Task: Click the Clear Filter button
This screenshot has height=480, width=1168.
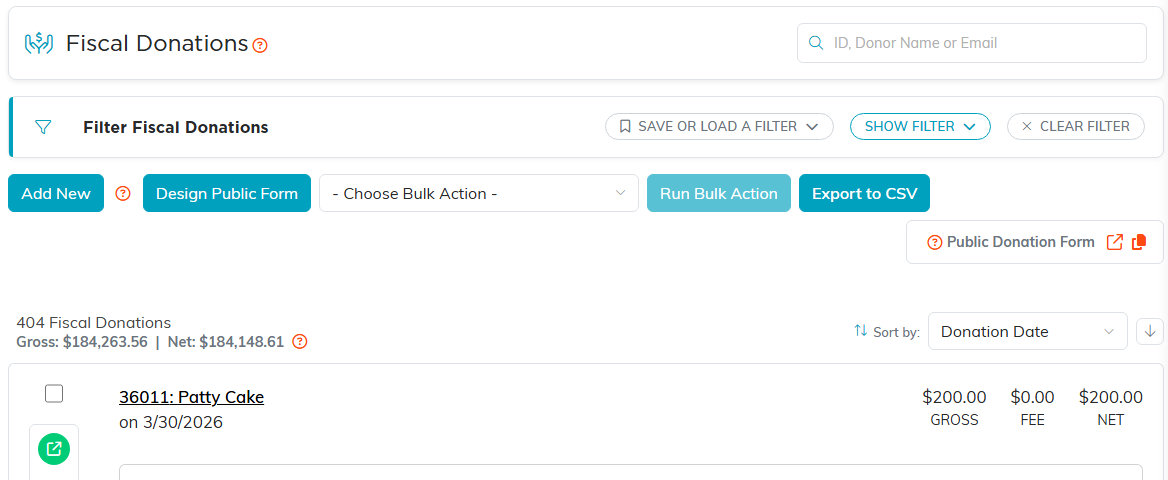Action: tap(1076, 127)
